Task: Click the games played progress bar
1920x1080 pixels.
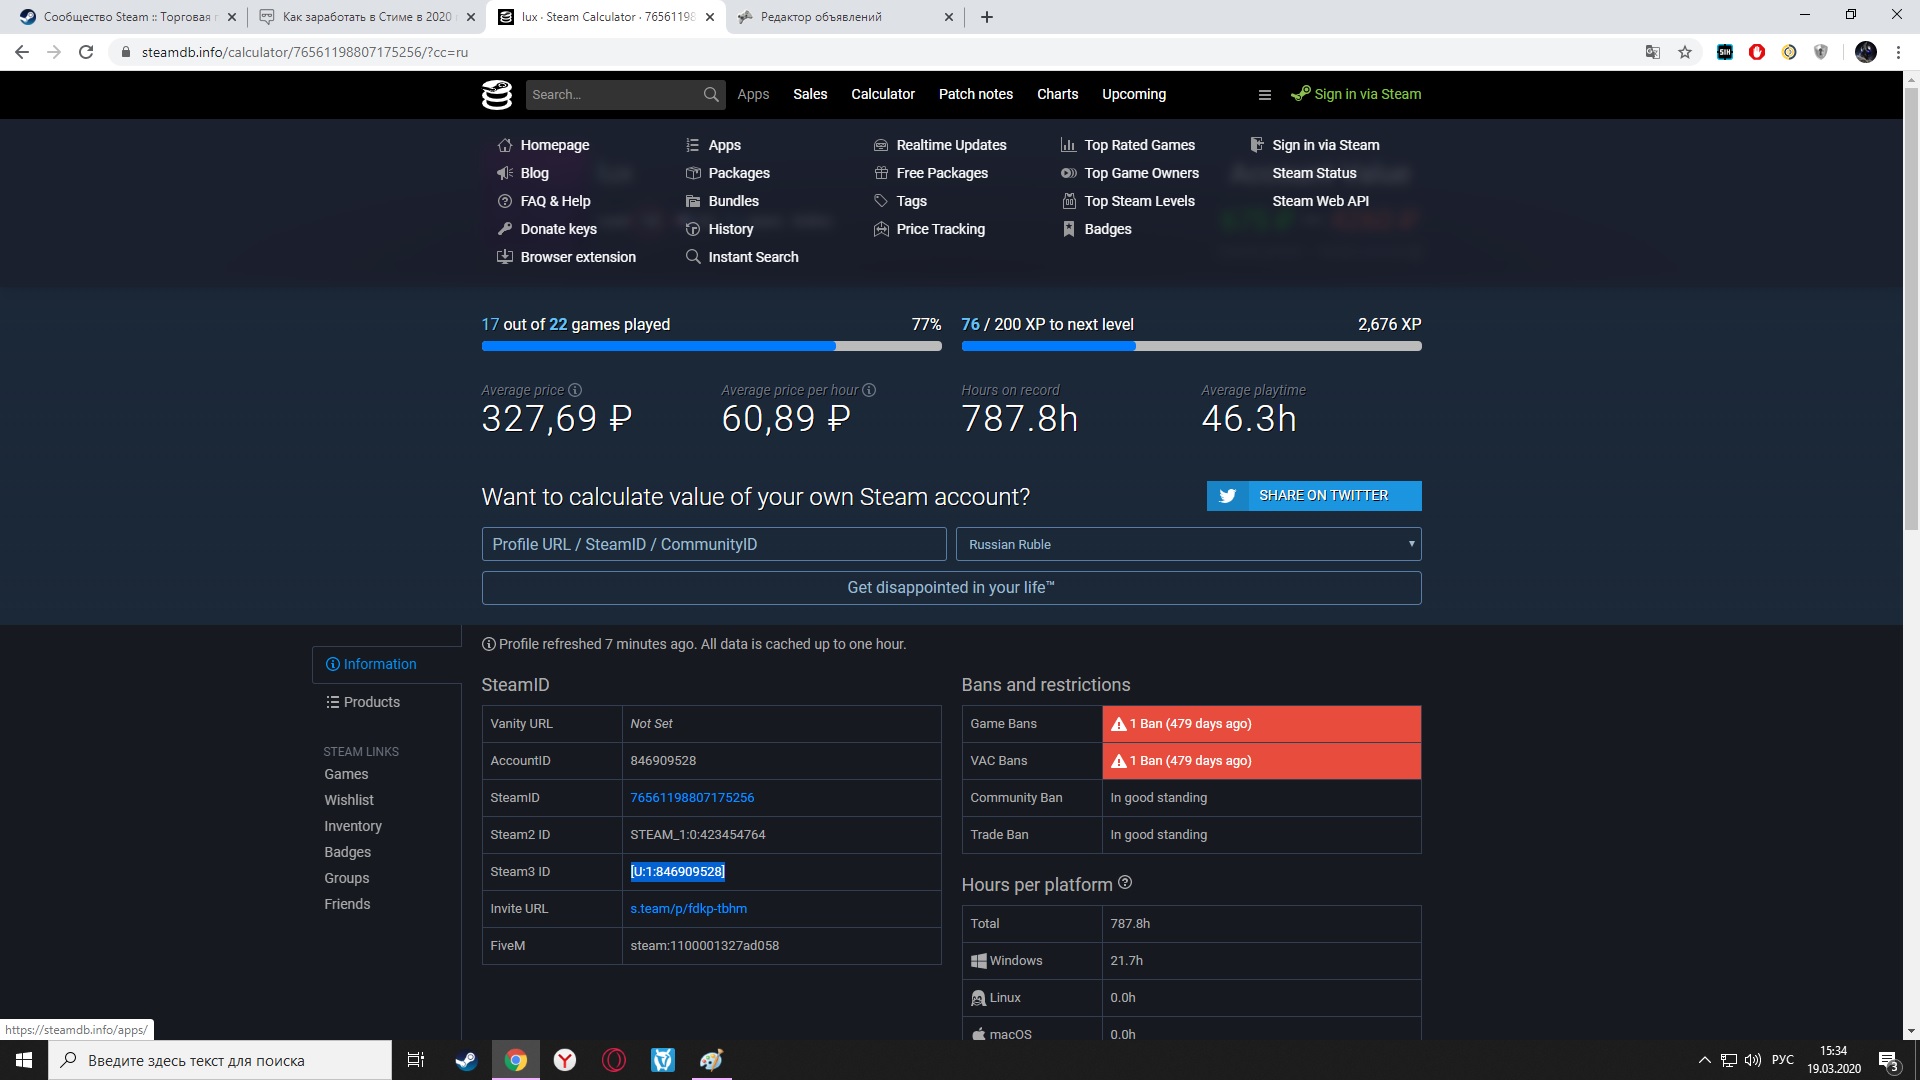Action: click(711, 346)
